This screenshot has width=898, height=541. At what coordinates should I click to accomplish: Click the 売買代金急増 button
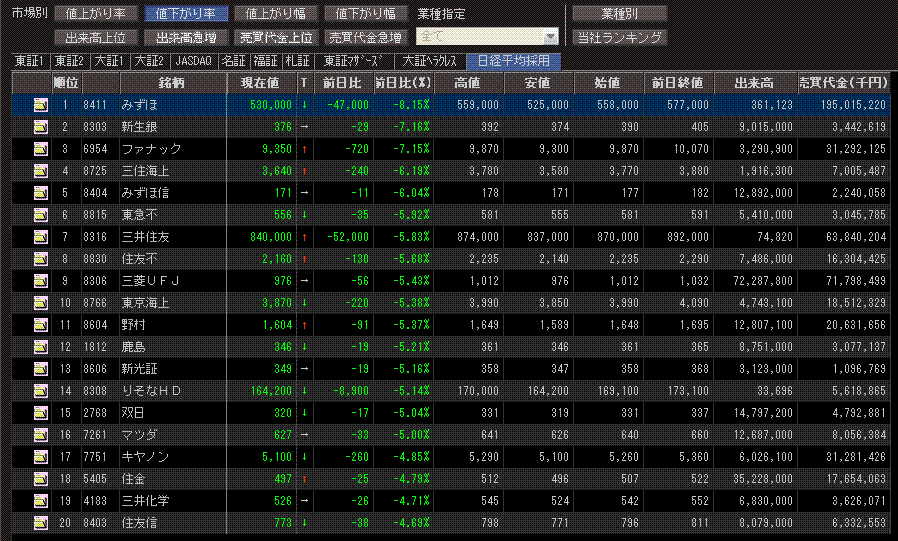pos(365,38)
